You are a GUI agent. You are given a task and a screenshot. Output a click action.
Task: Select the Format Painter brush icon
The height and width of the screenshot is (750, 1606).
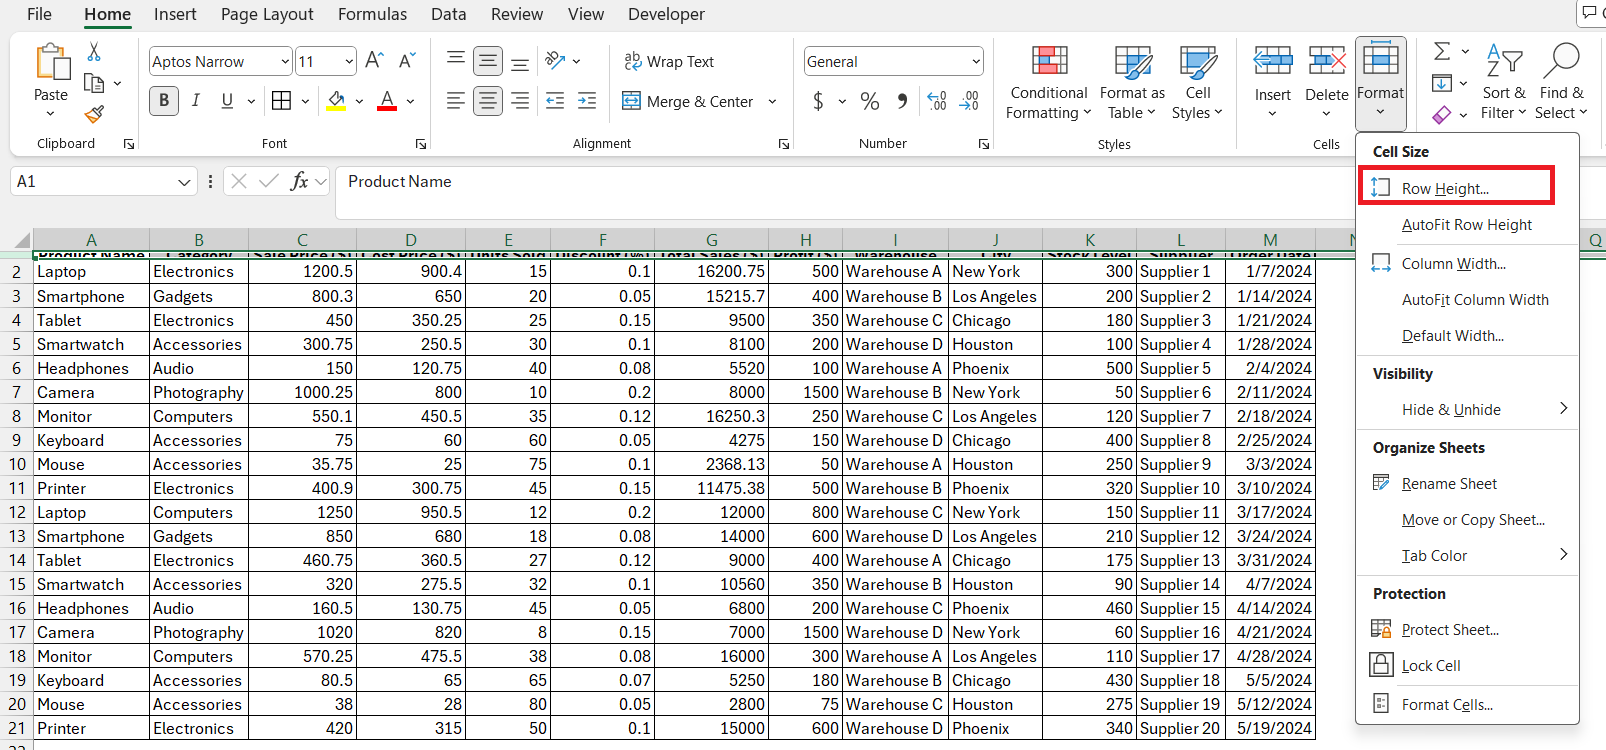point(94,115)
